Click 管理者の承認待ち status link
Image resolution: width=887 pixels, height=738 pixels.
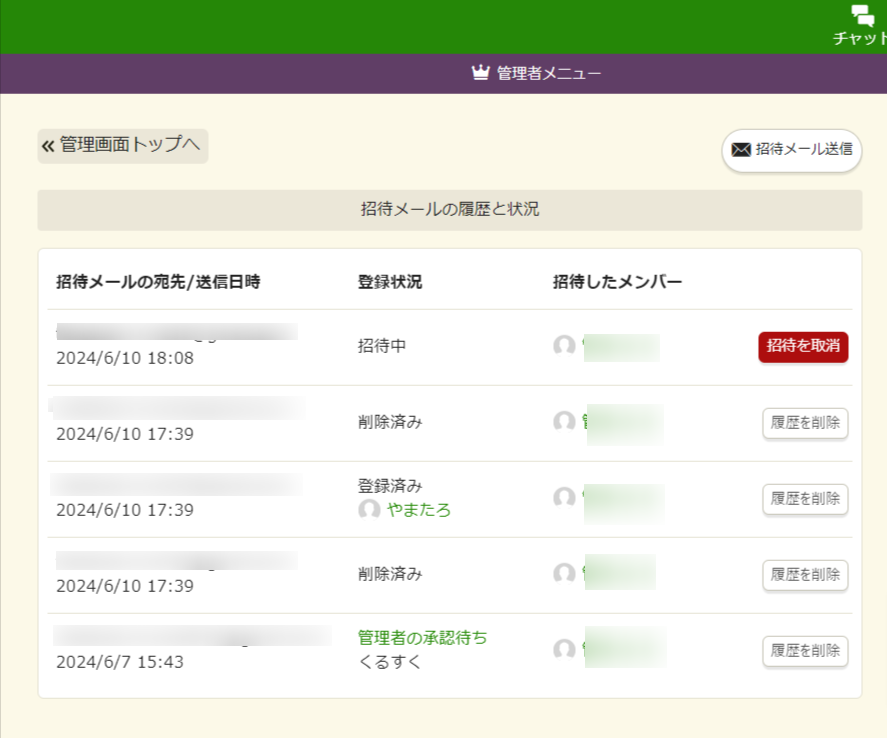pos(422,638)
